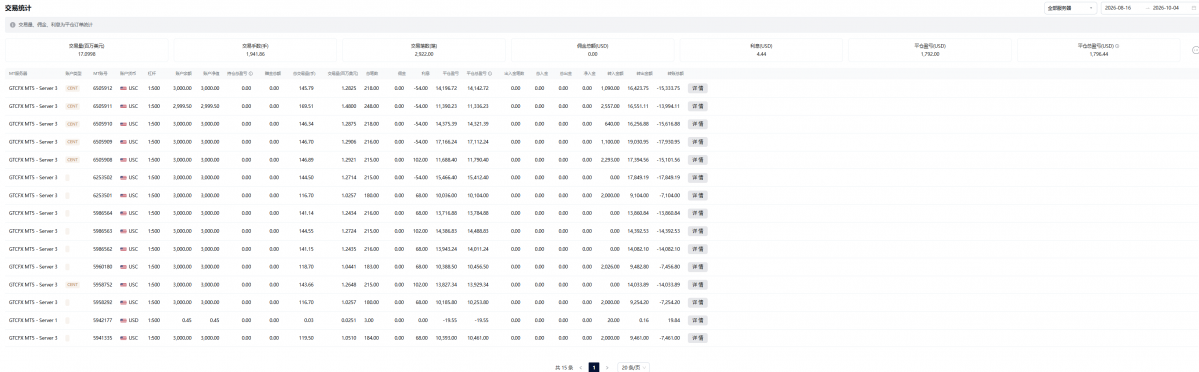The width and height of the screenshot is (1199, 372).
Task: Click the US flag icon for account 5986562
Action: (x=123, y=249)
